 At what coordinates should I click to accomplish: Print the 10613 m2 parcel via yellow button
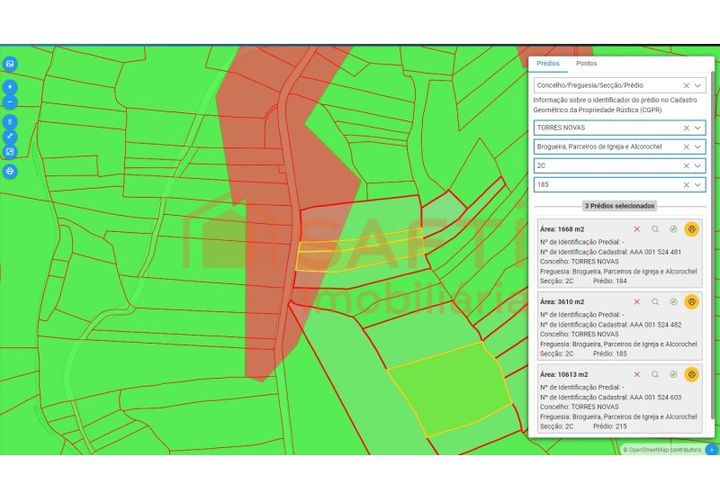click(x=692, y=374)
